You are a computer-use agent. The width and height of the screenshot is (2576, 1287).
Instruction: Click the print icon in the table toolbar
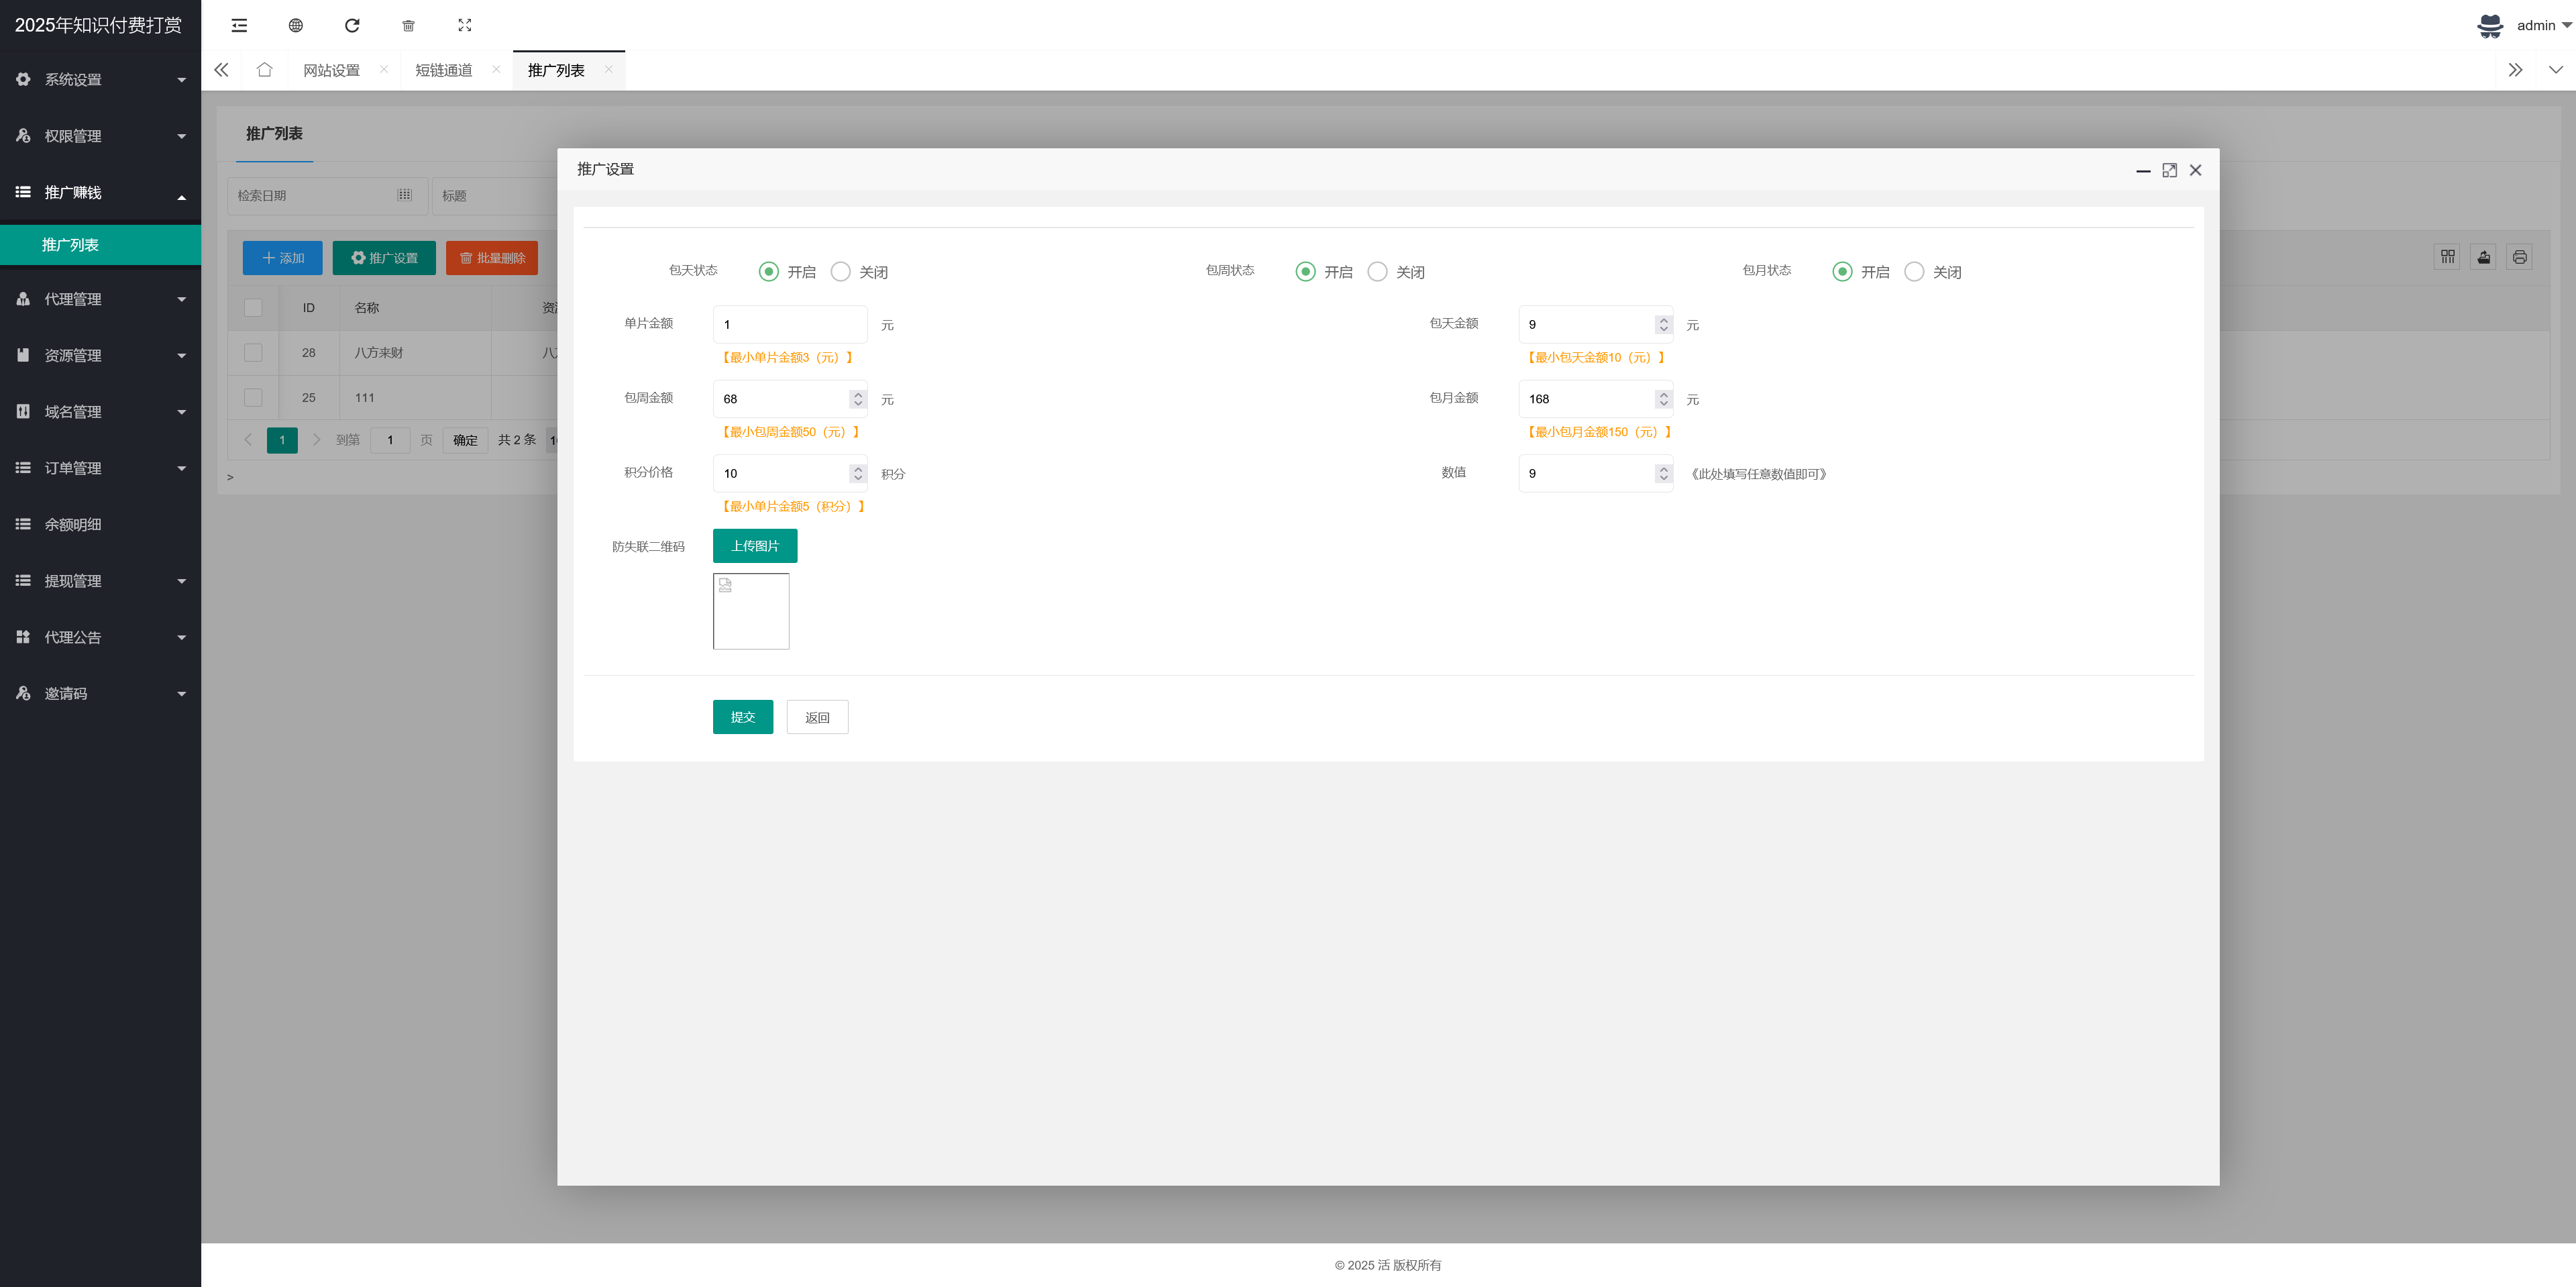click(x=2519, y=258)
